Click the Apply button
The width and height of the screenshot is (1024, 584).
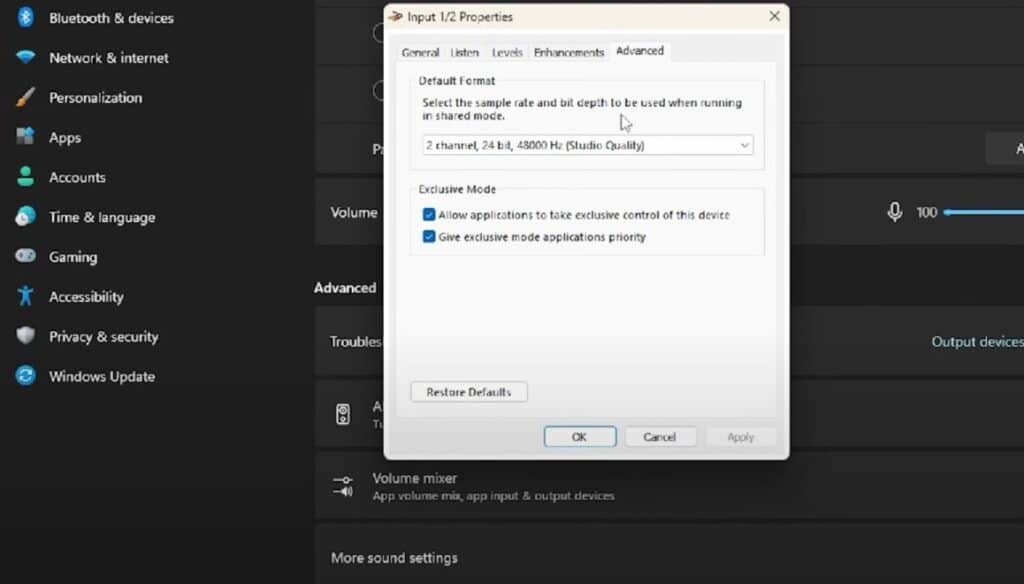(741, 437)
